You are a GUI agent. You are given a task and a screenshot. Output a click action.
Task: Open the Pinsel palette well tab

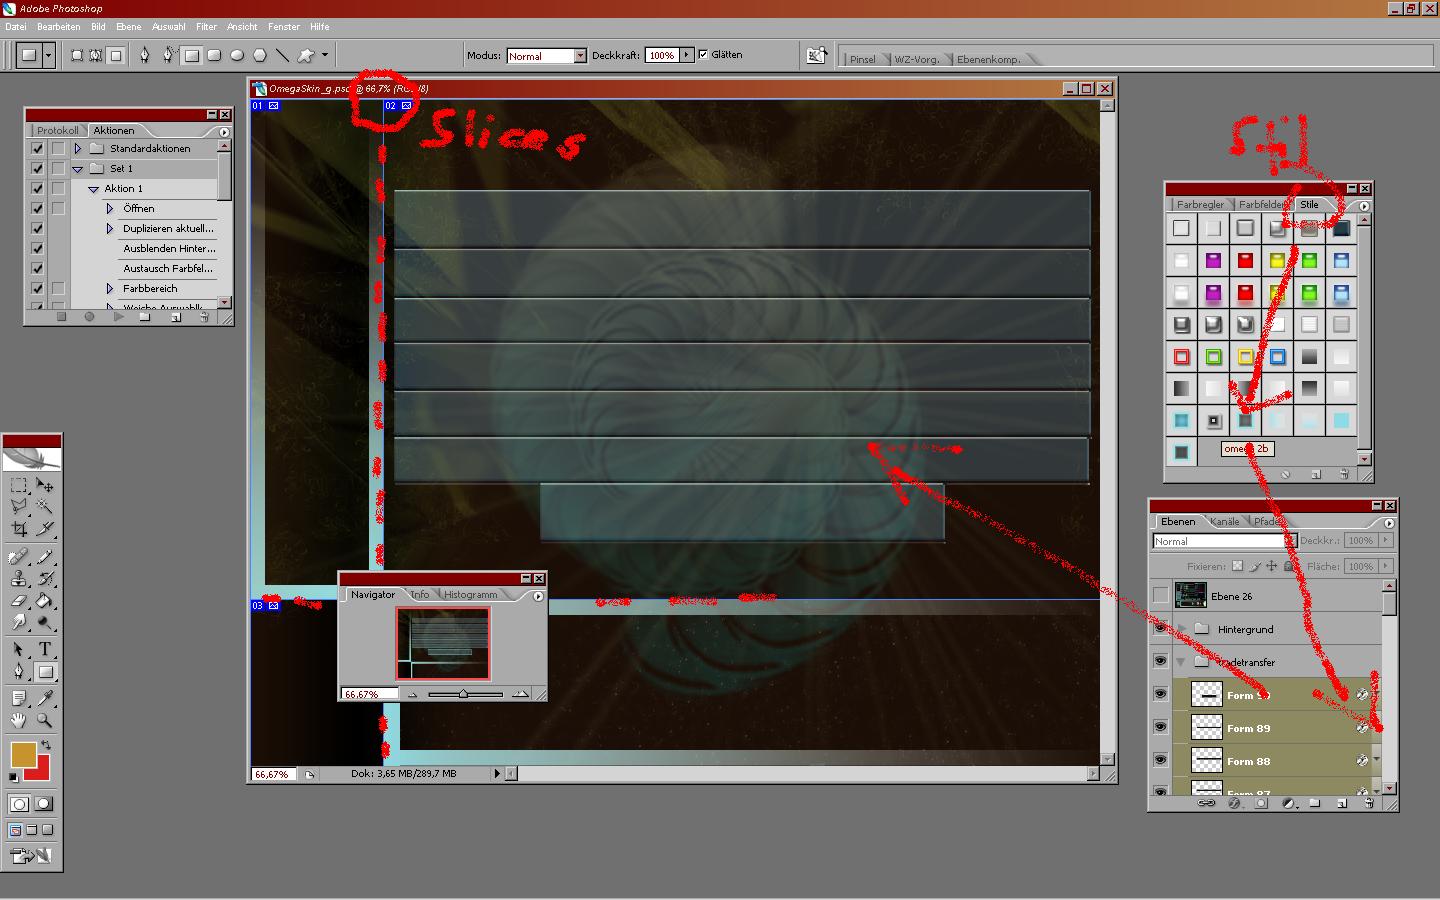tap(862, 59)
